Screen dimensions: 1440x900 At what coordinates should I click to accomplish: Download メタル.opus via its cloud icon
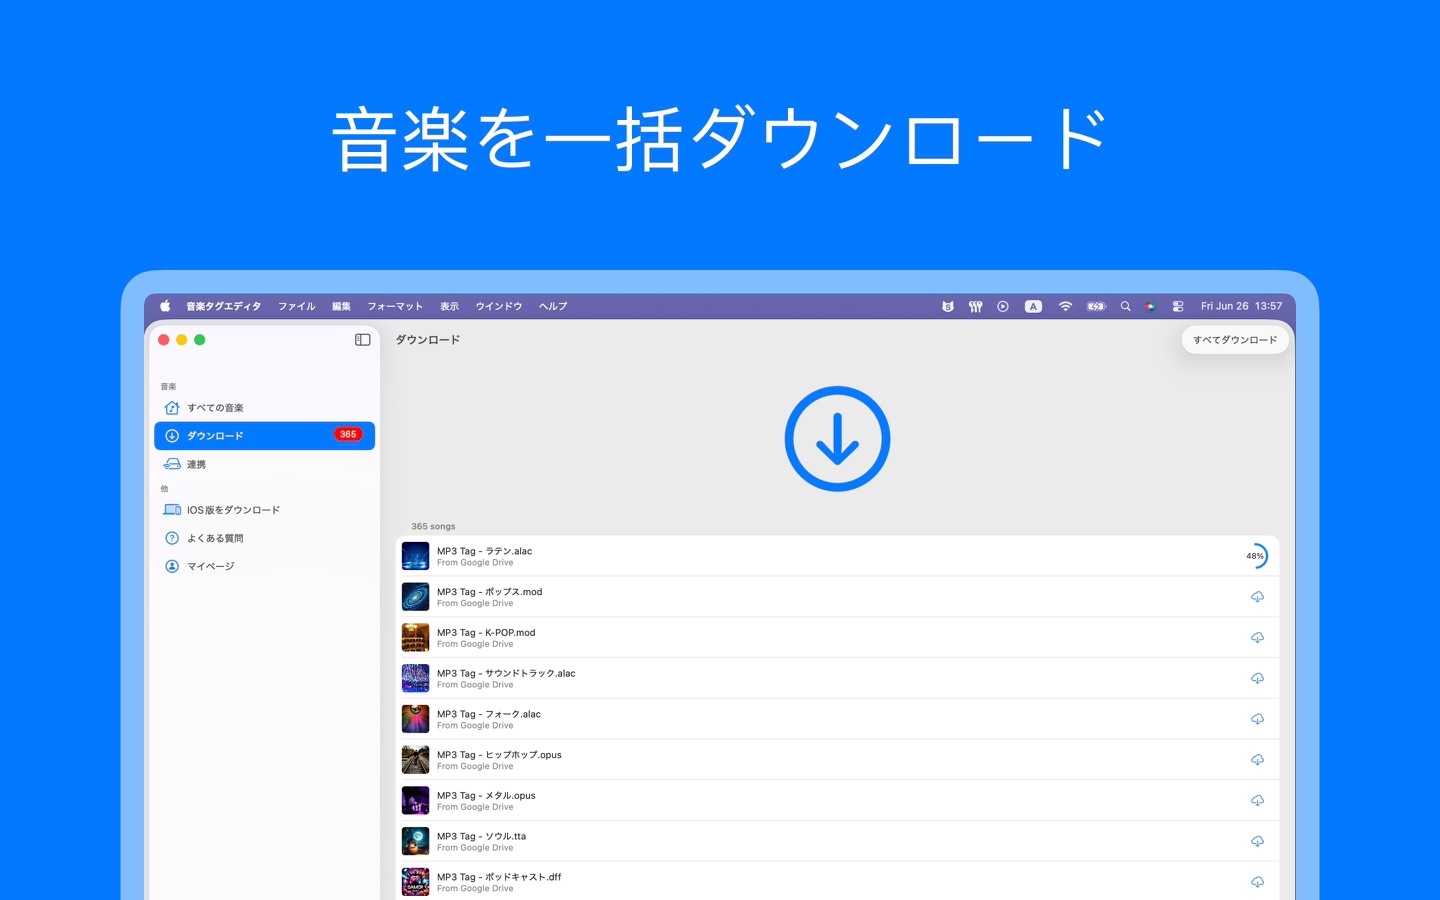tap(1257, 801)
